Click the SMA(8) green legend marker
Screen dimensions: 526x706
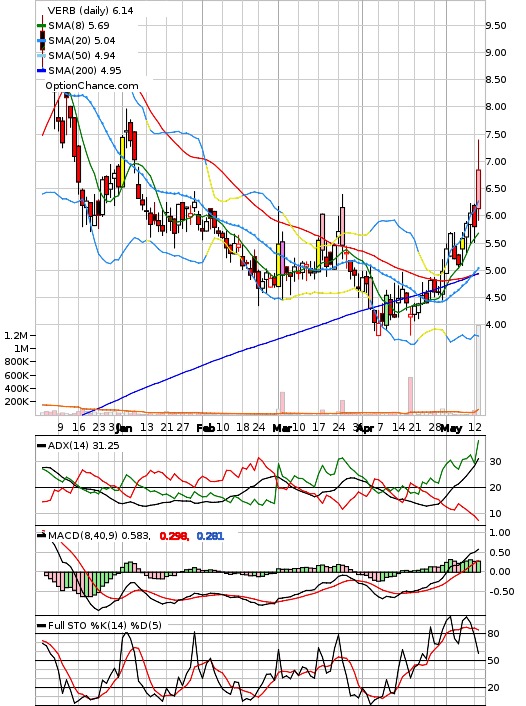[41, 26]
